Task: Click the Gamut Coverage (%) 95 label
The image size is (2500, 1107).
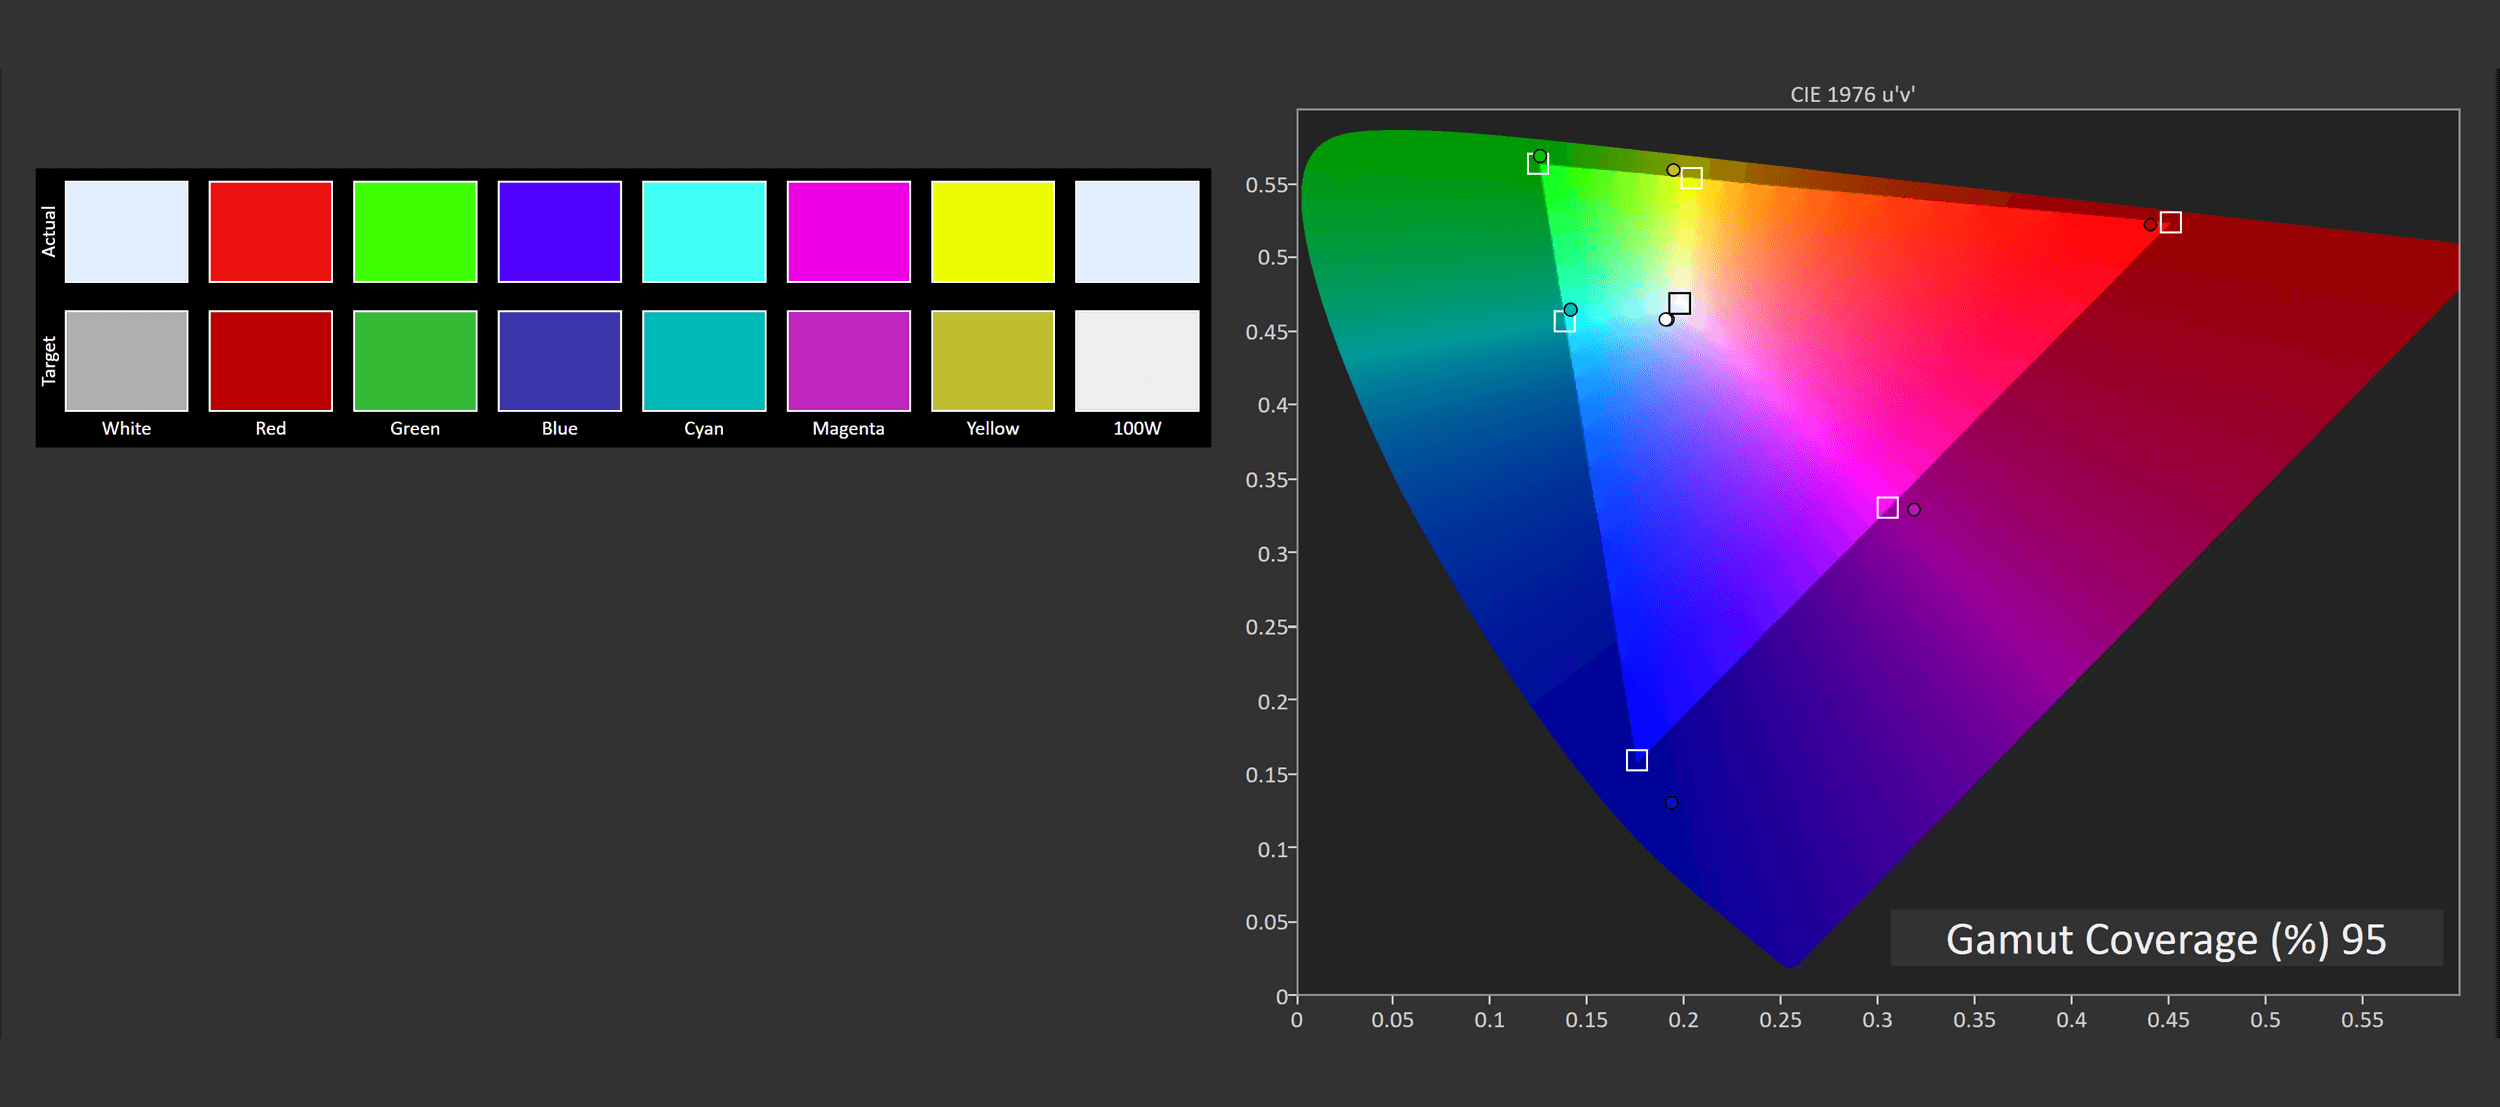Action: pos(2165,938)
